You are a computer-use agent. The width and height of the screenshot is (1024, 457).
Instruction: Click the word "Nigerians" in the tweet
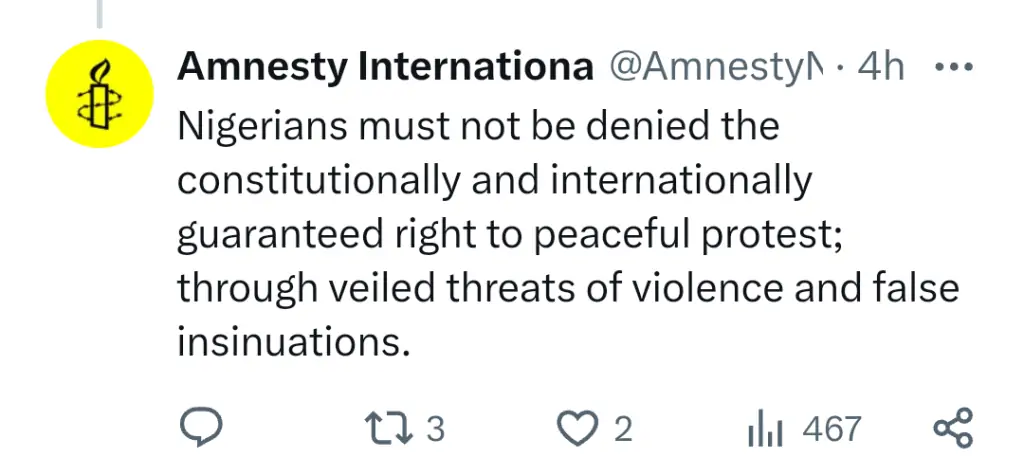tap(264, 127)
